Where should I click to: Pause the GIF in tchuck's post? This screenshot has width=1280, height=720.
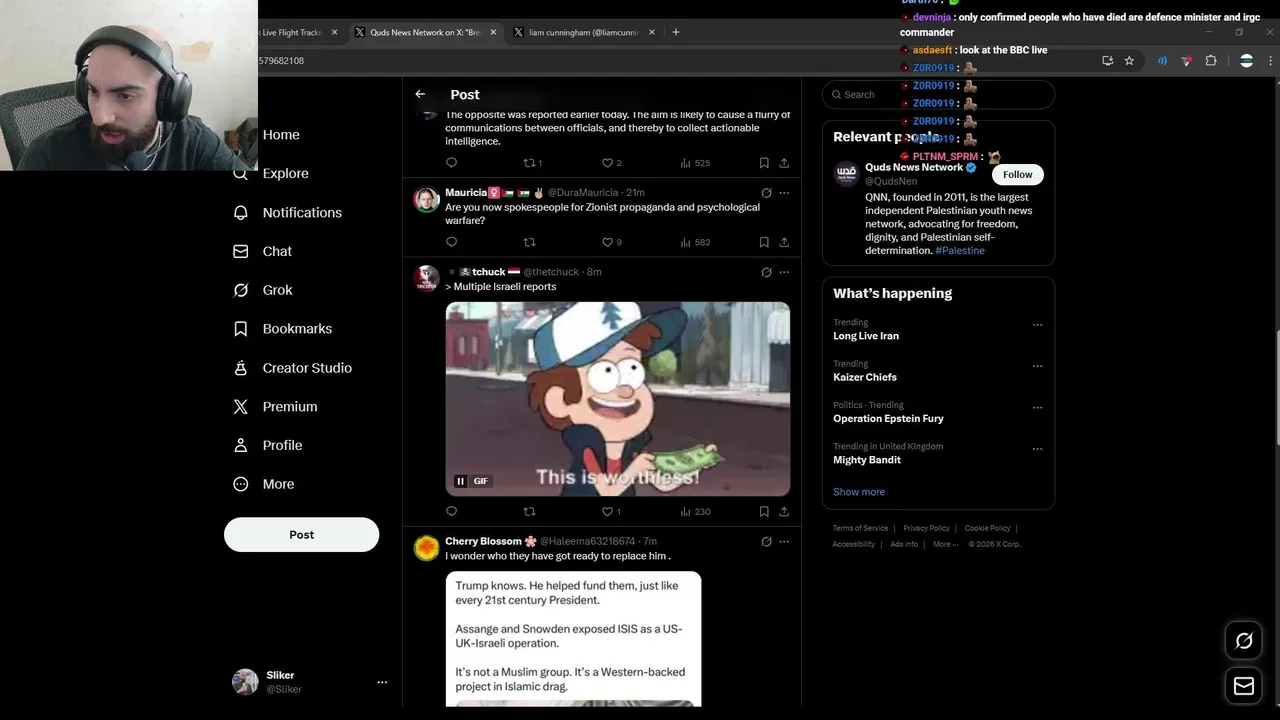point(461,481)
